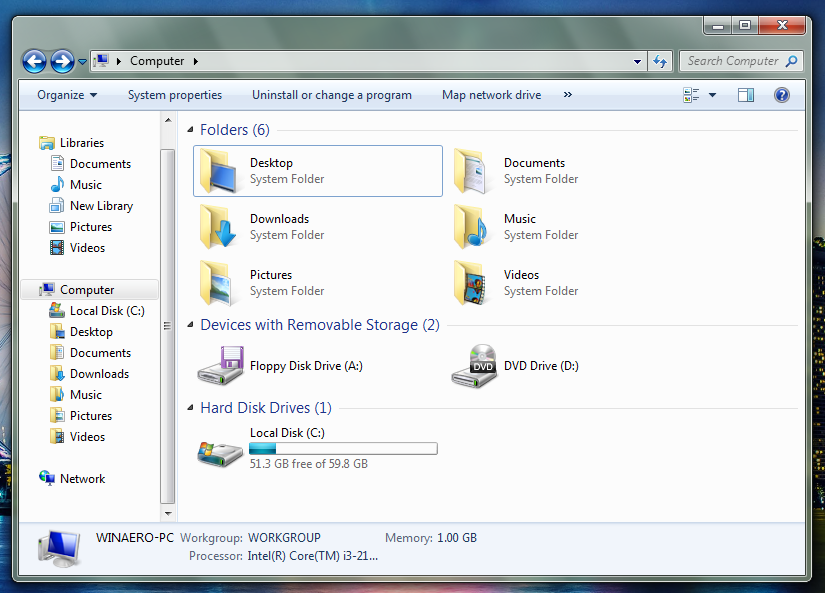Viewport: 825px width, 593px height.
Task: Click Map network drive
Action: (x=491, y=95)
